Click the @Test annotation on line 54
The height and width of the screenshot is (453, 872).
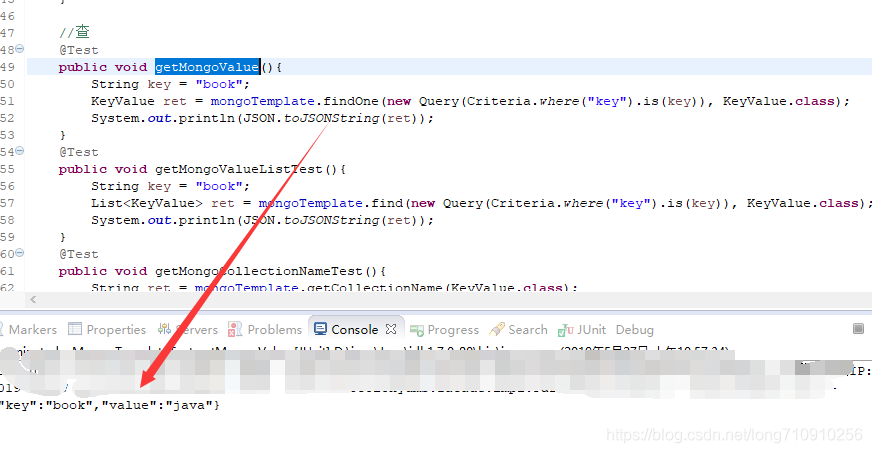[78, 152]
